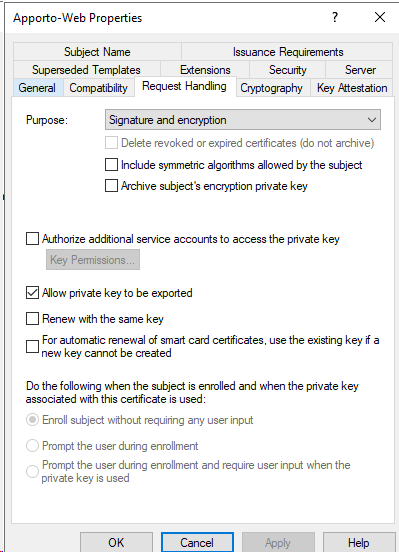This screenshot has width=399, height=552.
Task: Check the smart card automatic renewal option
Action: [x=32, y=346]
